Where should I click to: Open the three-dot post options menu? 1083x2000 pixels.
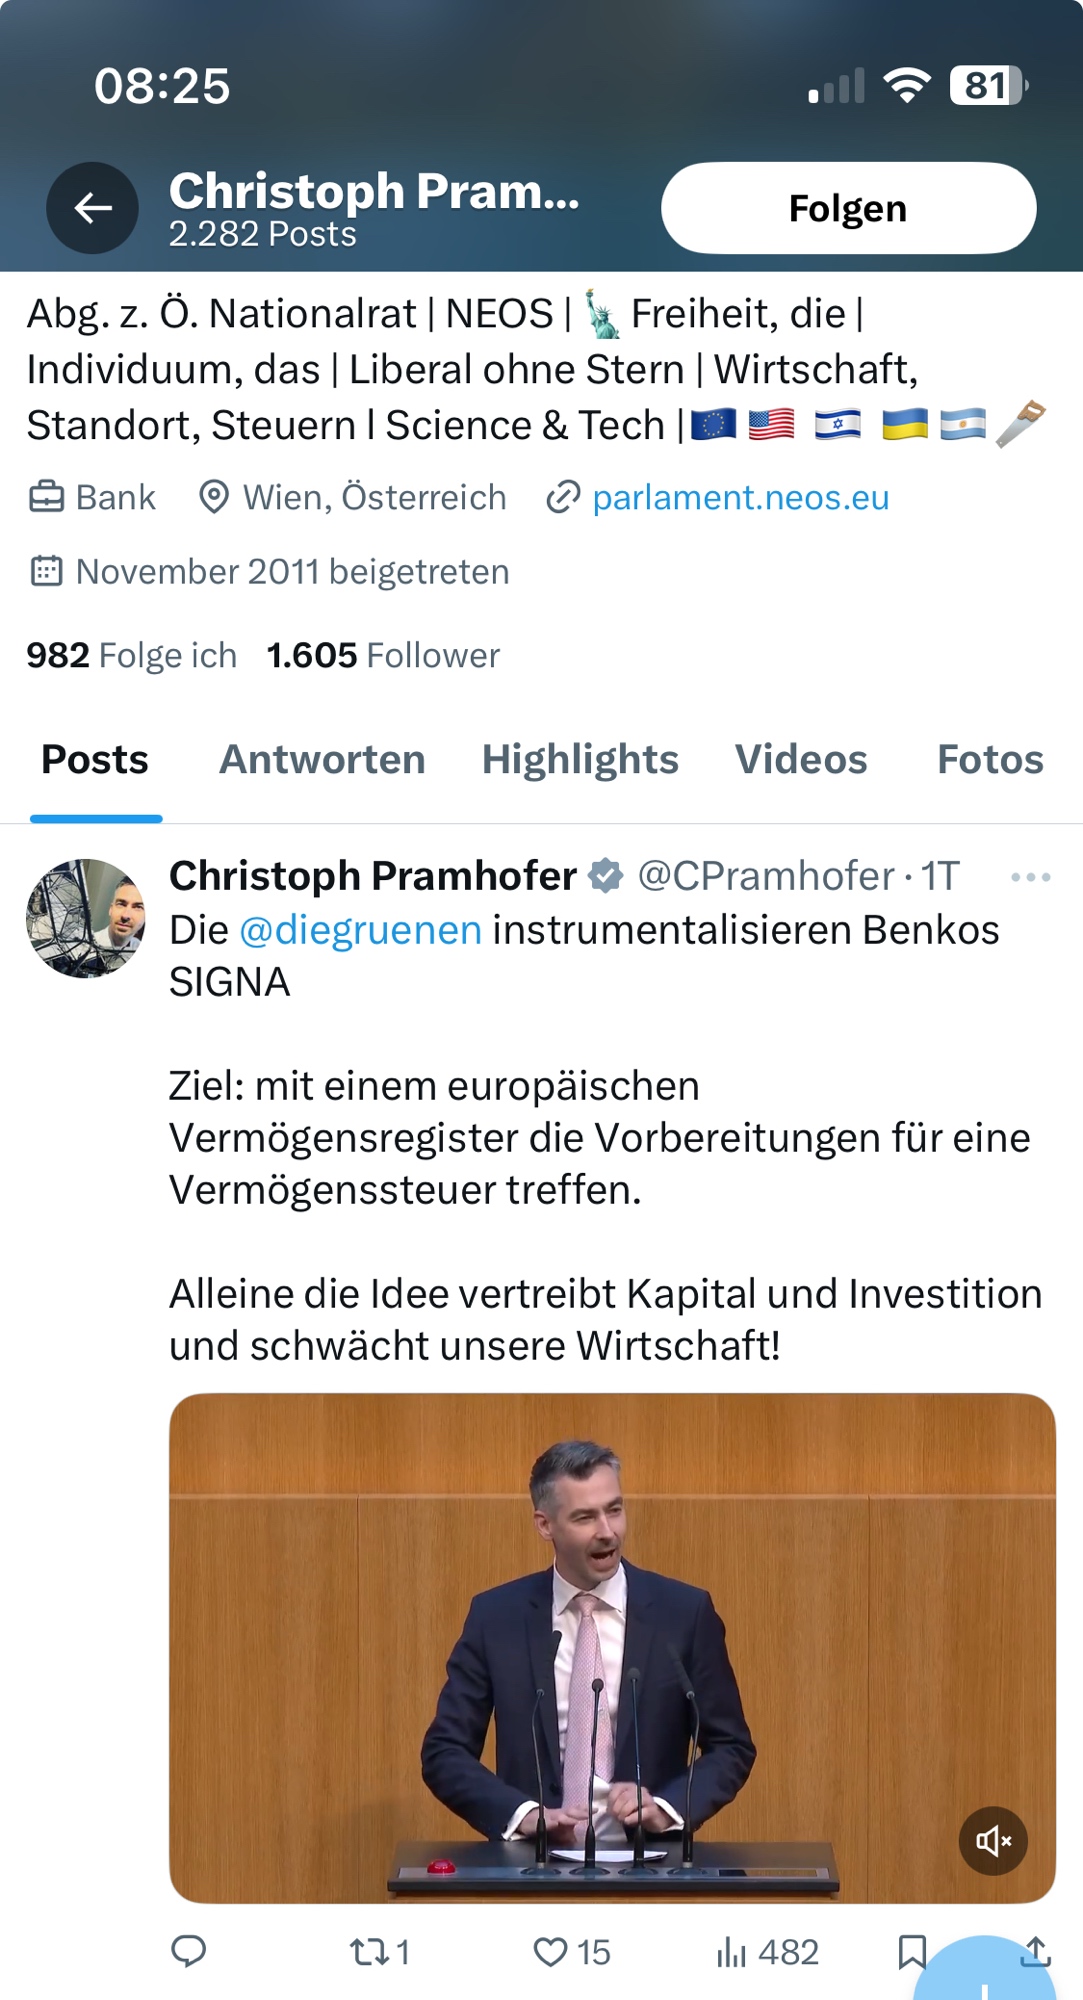pos(1030,877)
